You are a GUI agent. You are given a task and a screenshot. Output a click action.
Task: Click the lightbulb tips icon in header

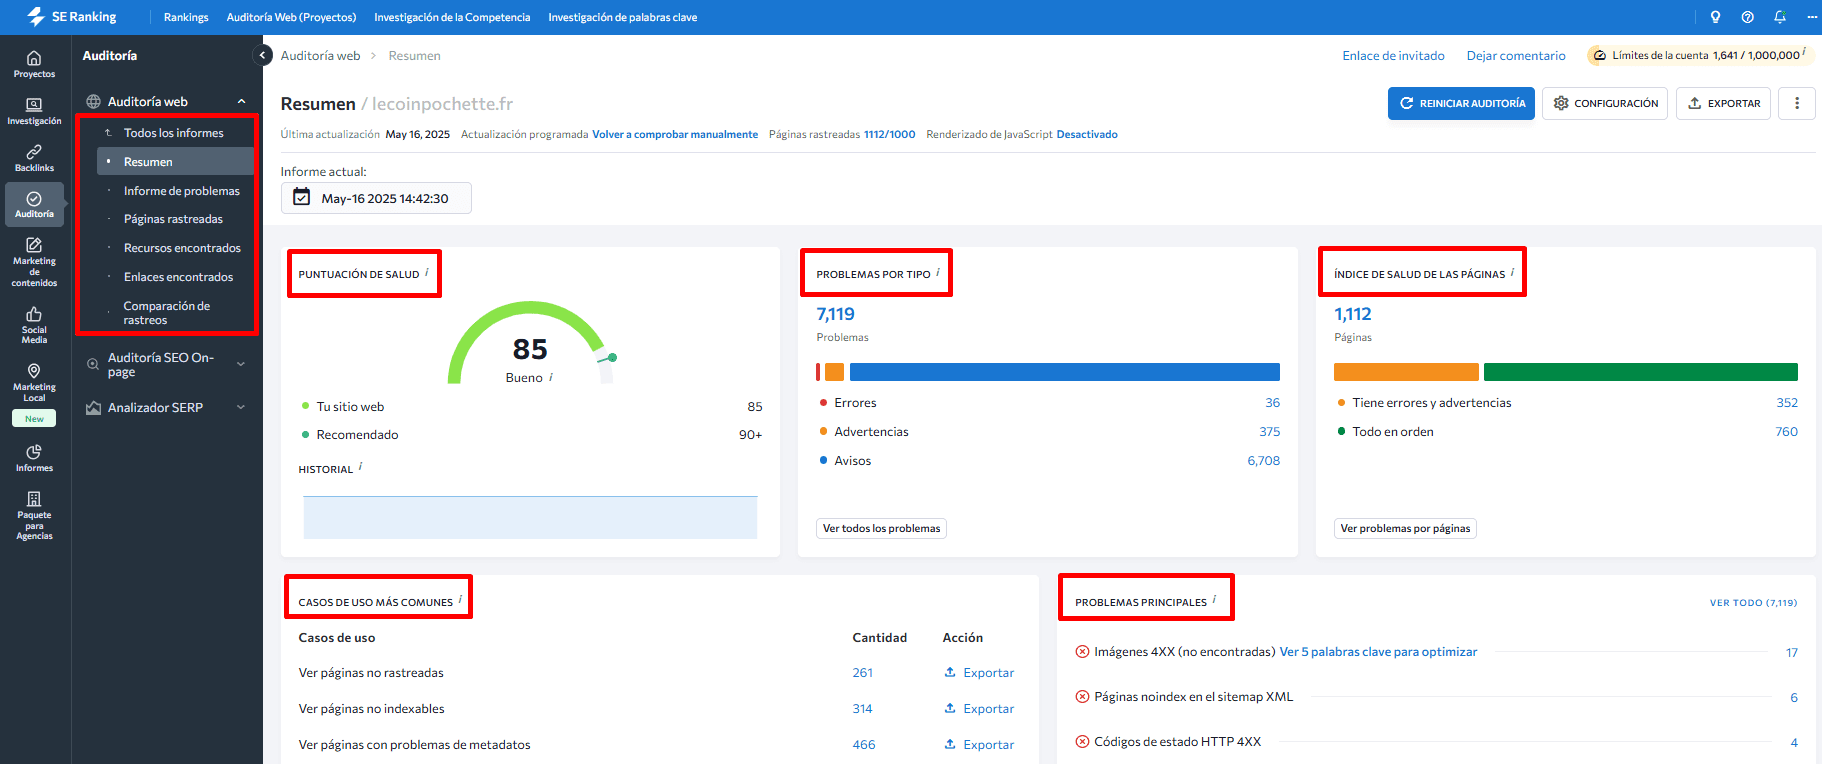[x=1715, y=17]
